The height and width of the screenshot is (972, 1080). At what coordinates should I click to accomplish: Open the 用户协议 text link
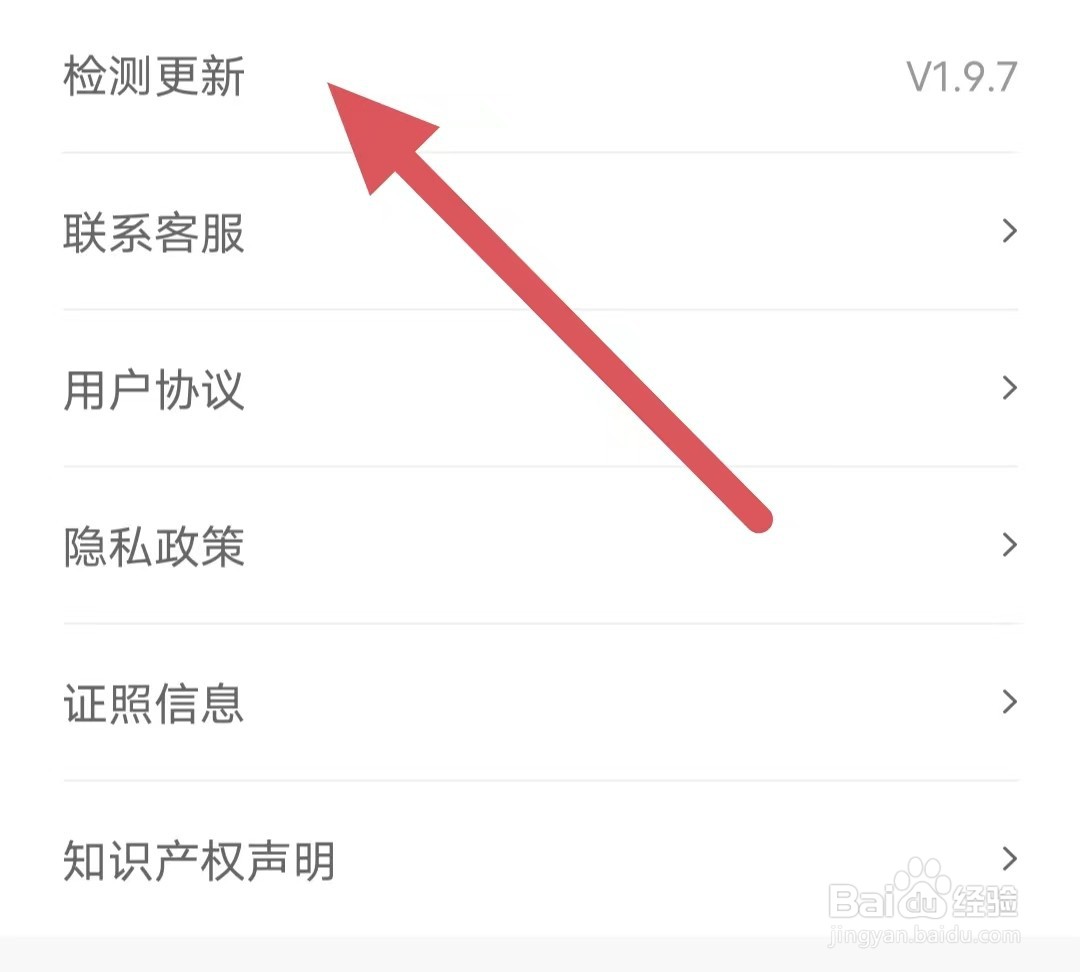(x=154, y=390)
